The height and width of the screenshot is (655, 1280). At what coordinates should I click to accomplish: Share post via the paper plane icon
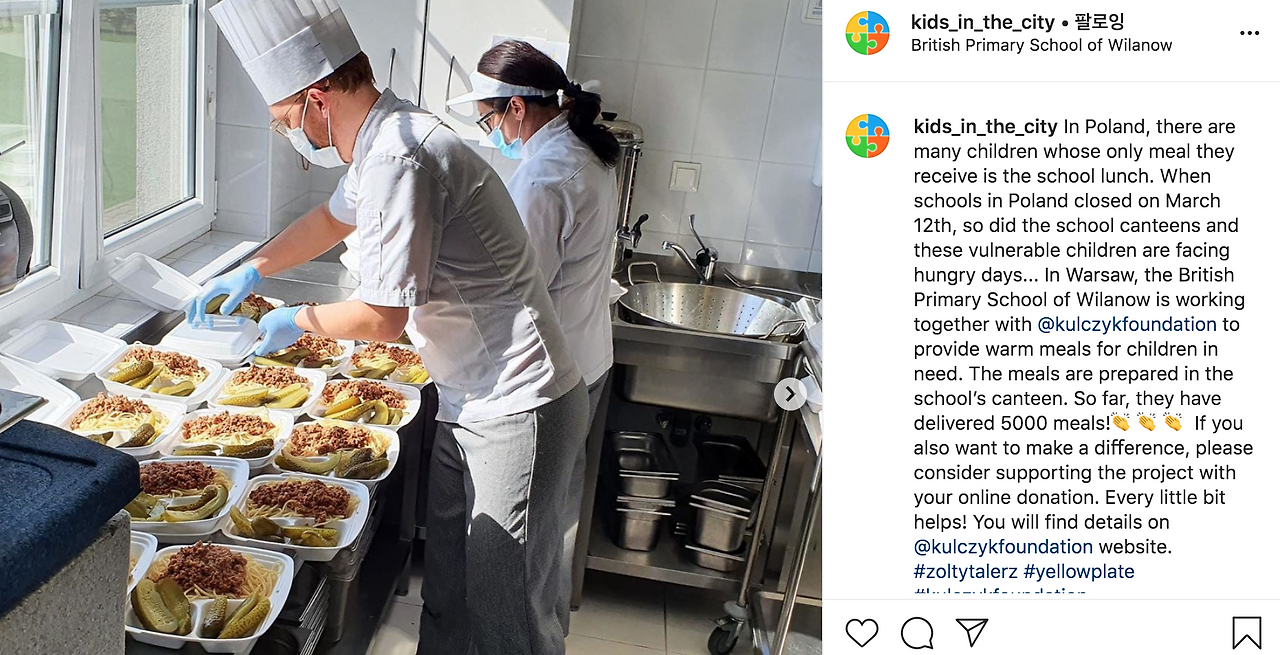972,632
